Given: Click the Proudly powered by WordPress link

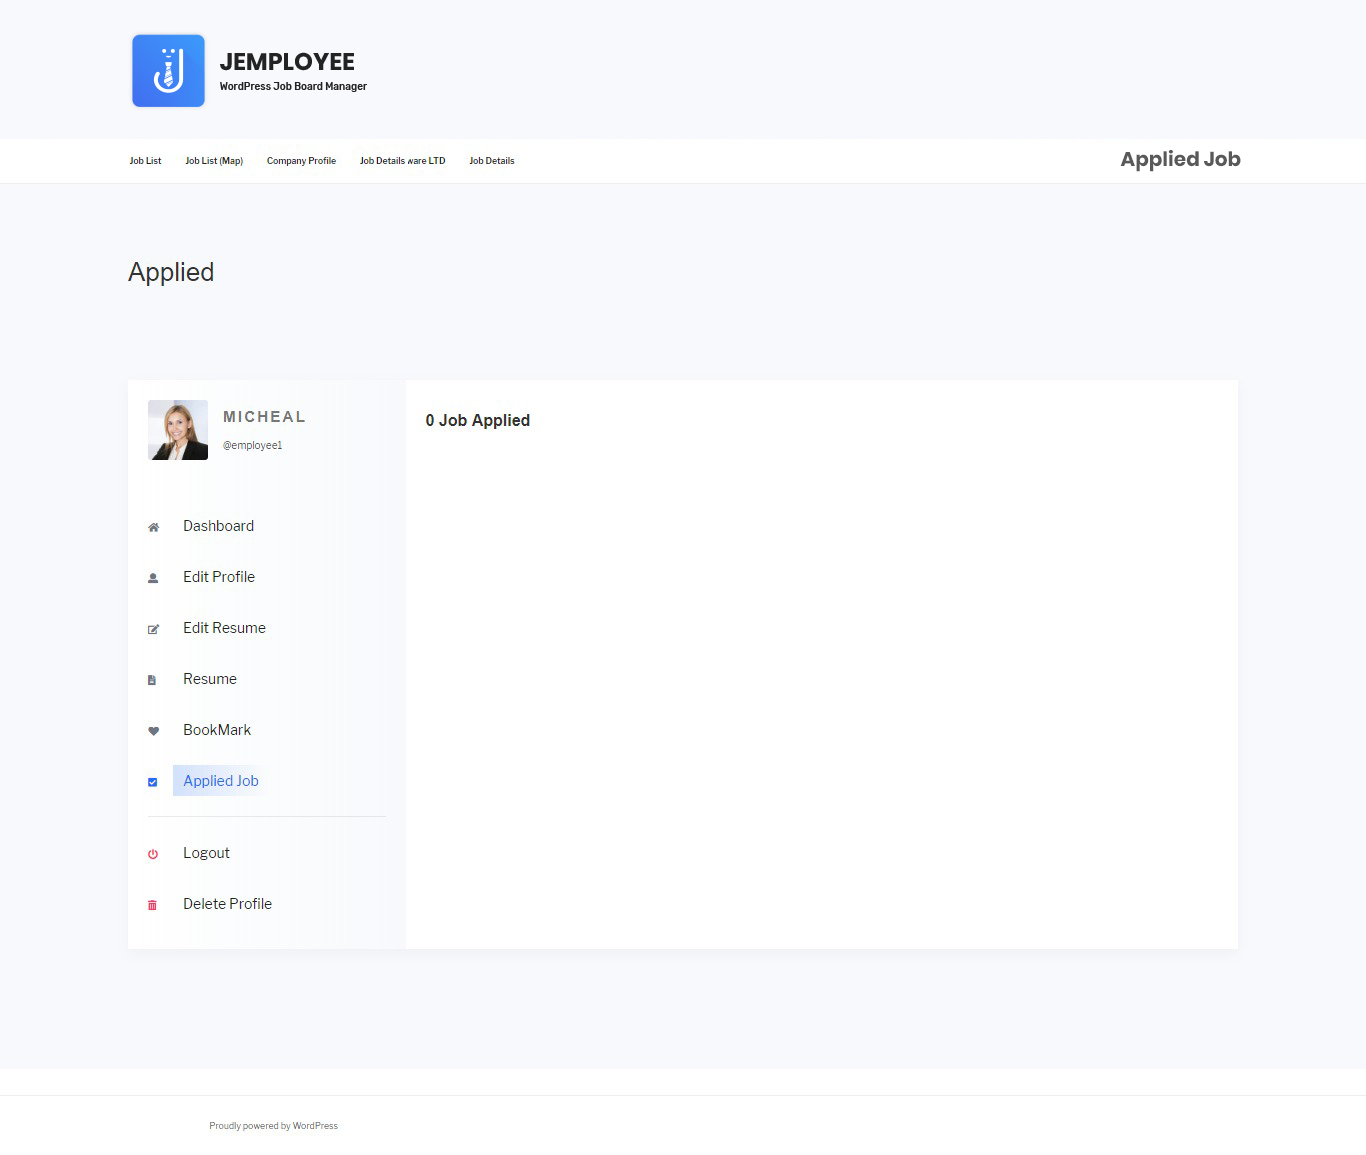Looking at the screenshot, I should (273, 1126).
